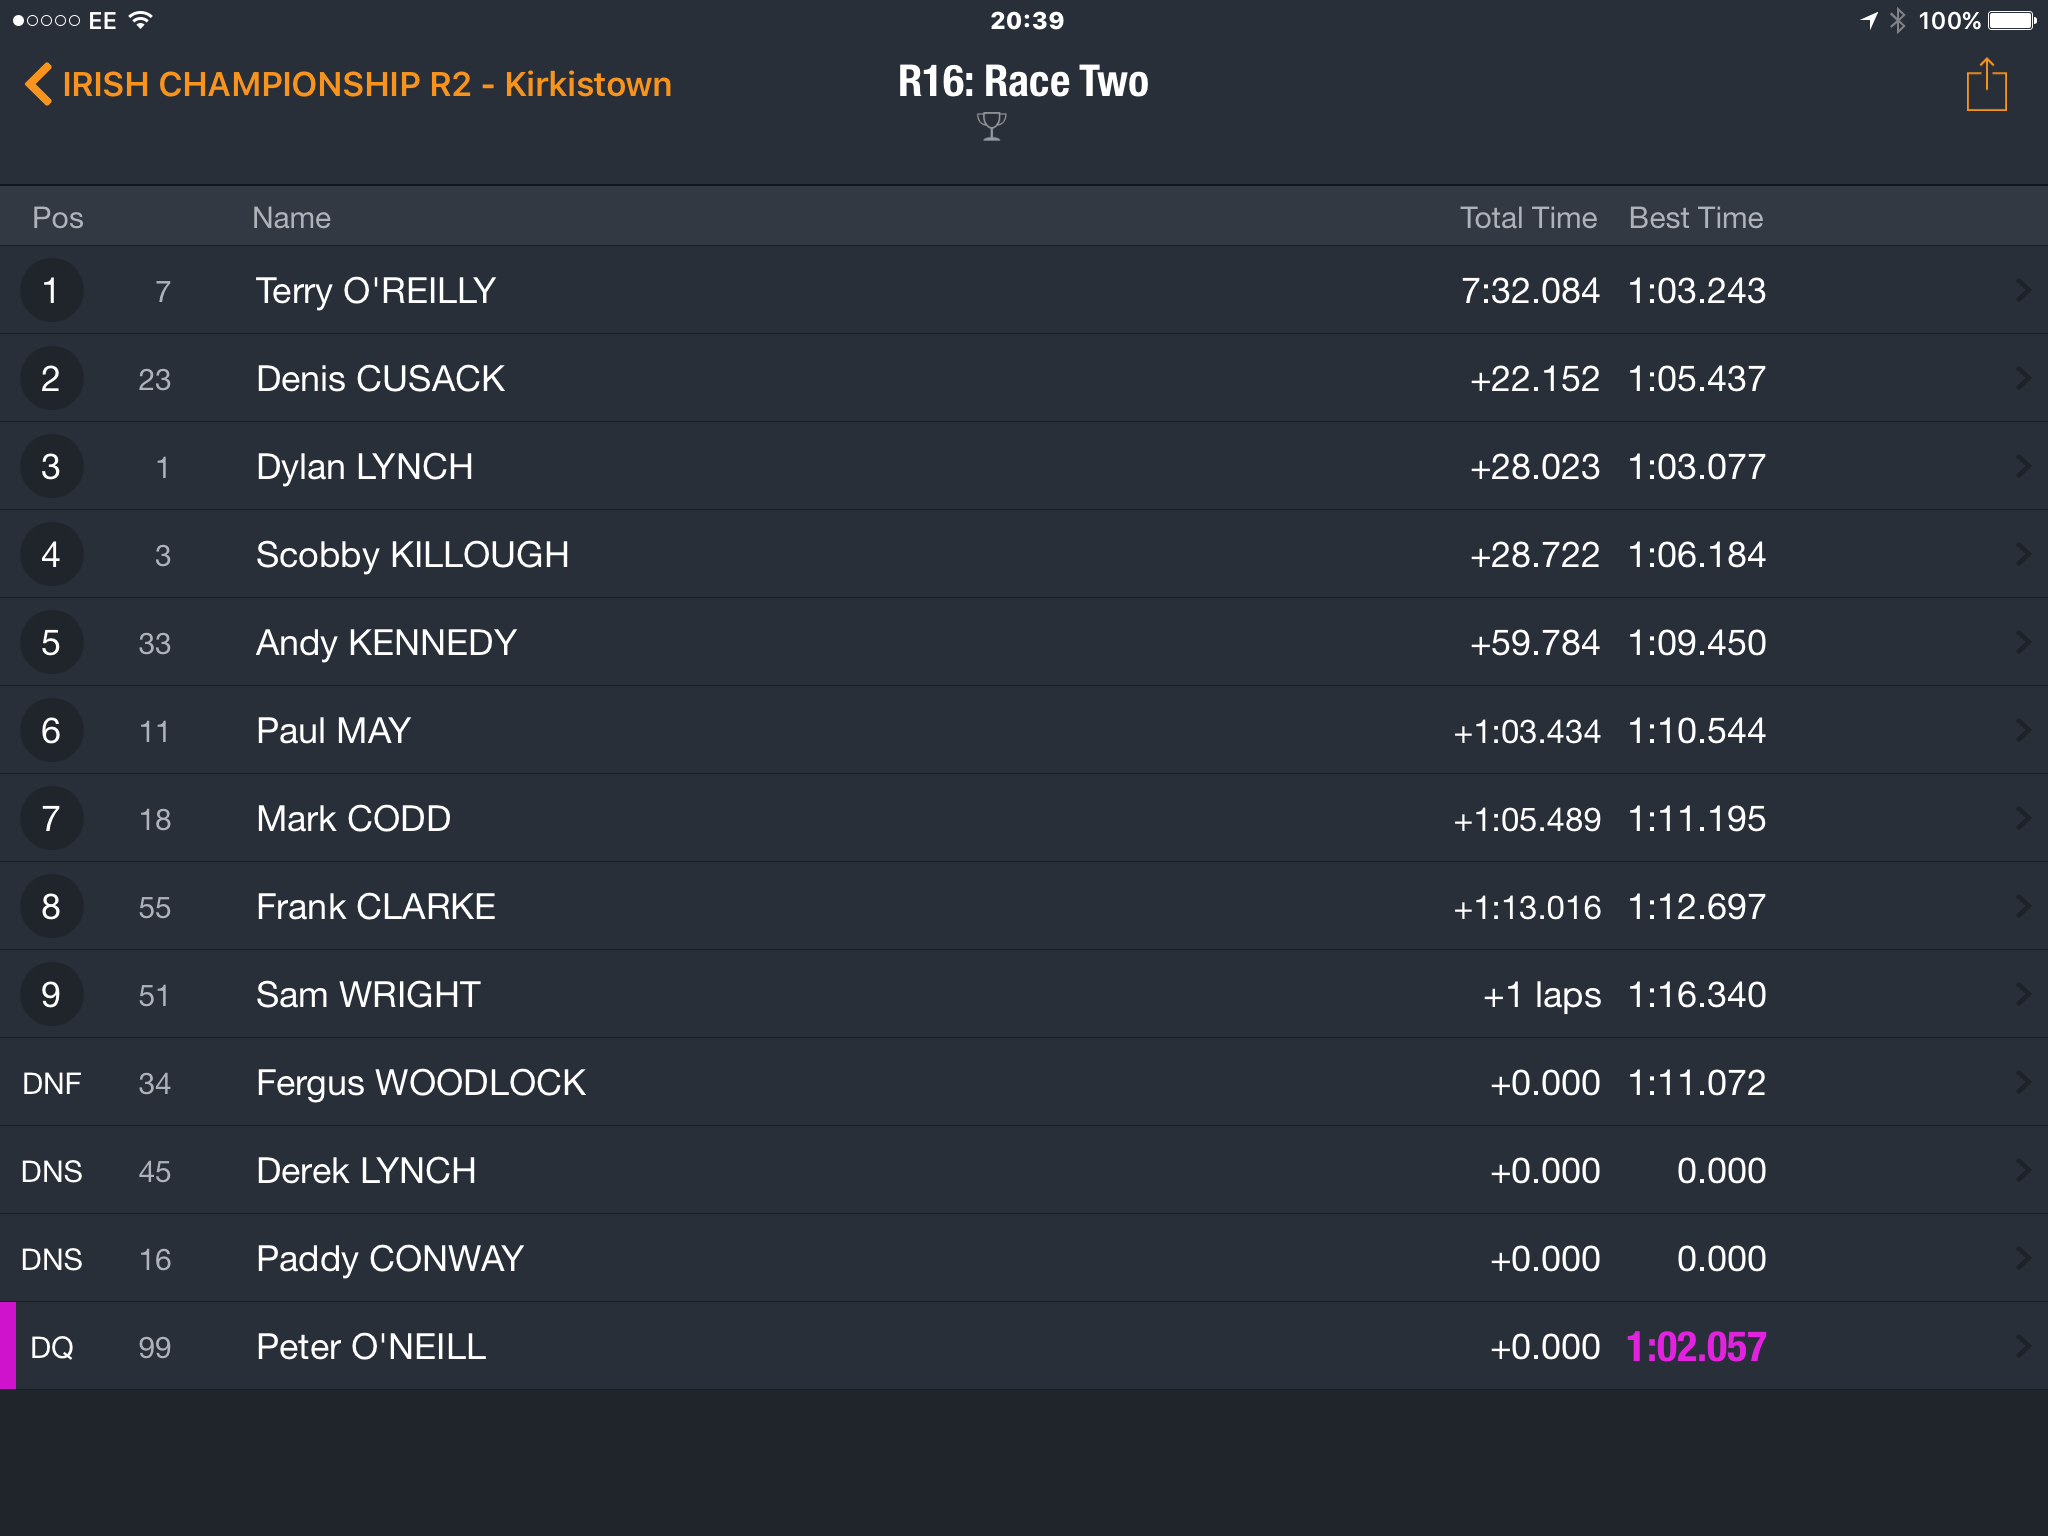The width and height of the screenshot is (2048, 1536).
Task: Select fastest lap time 1:02.057
Action: [x=1696, y=1347]
